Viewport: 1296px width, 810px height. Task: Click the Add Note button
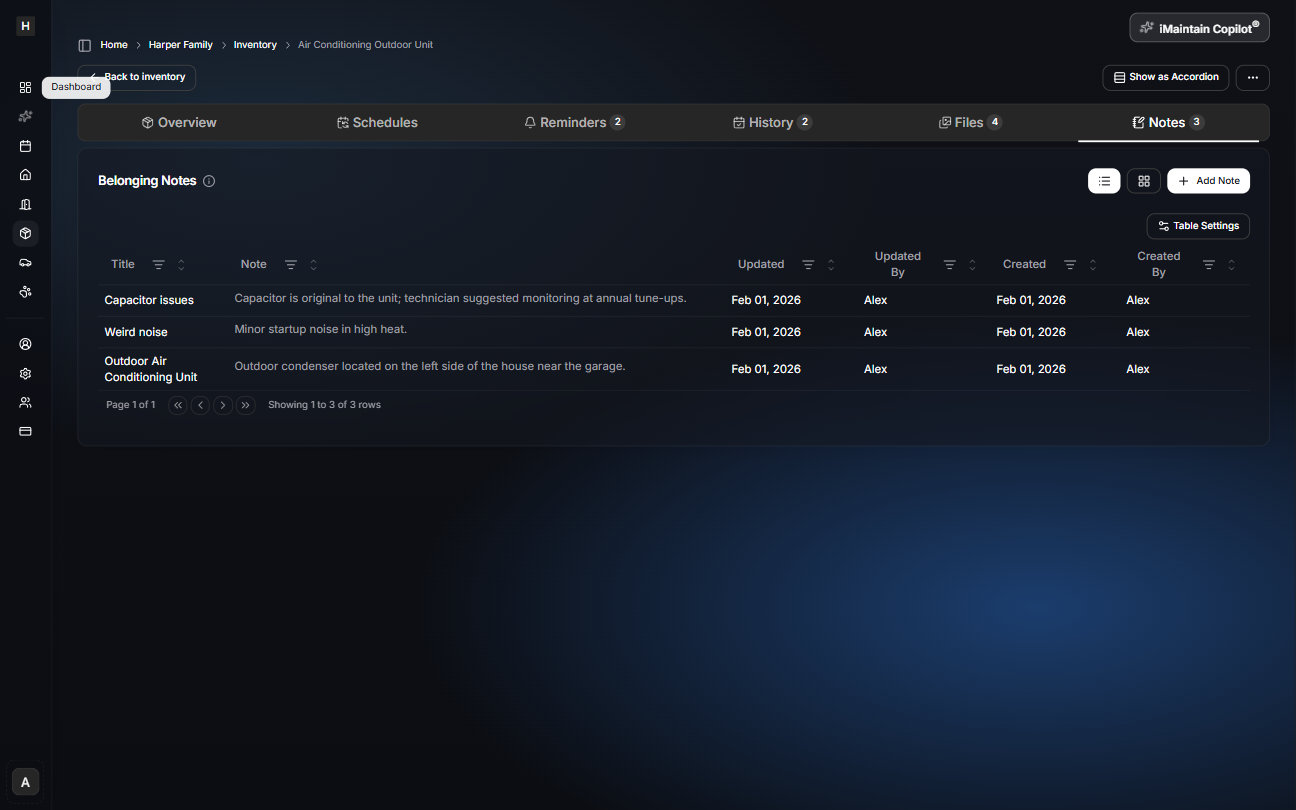[1208, 181]
